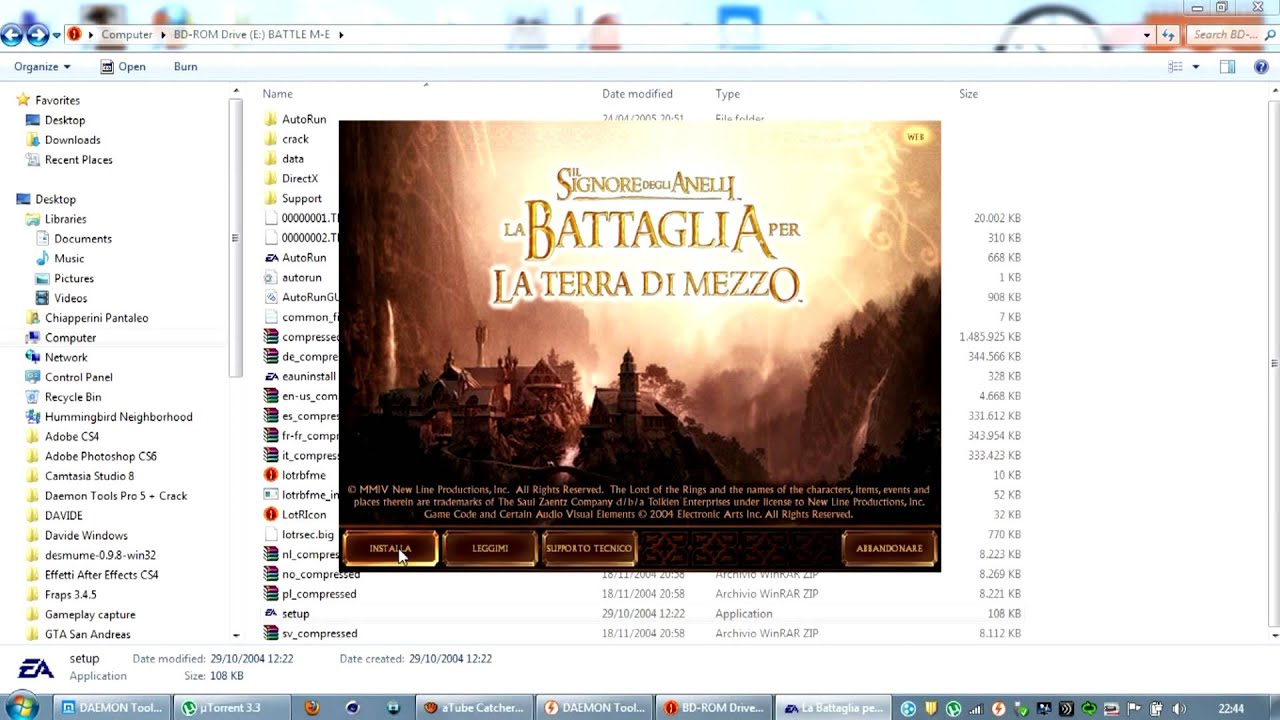Viewport: 1280px width, 720px height.
Task: Click the INSTALLA button in the game launcher
Action: [390, 548]
